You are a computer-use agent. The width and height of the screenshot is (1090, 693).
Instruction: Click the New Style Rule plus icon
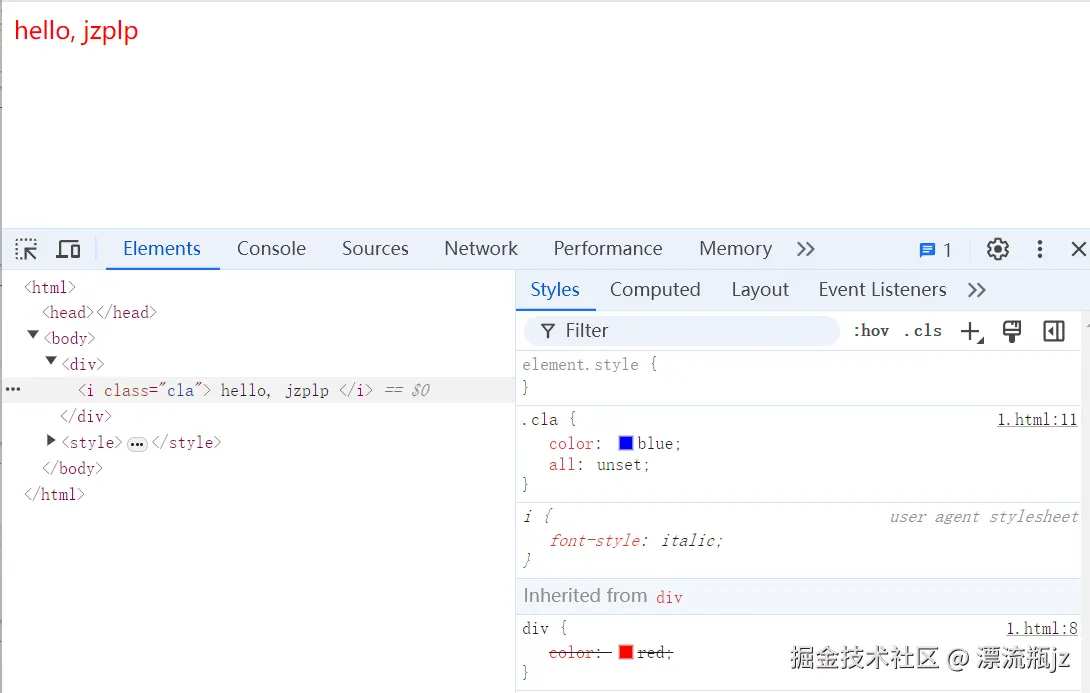coord(971,331)
